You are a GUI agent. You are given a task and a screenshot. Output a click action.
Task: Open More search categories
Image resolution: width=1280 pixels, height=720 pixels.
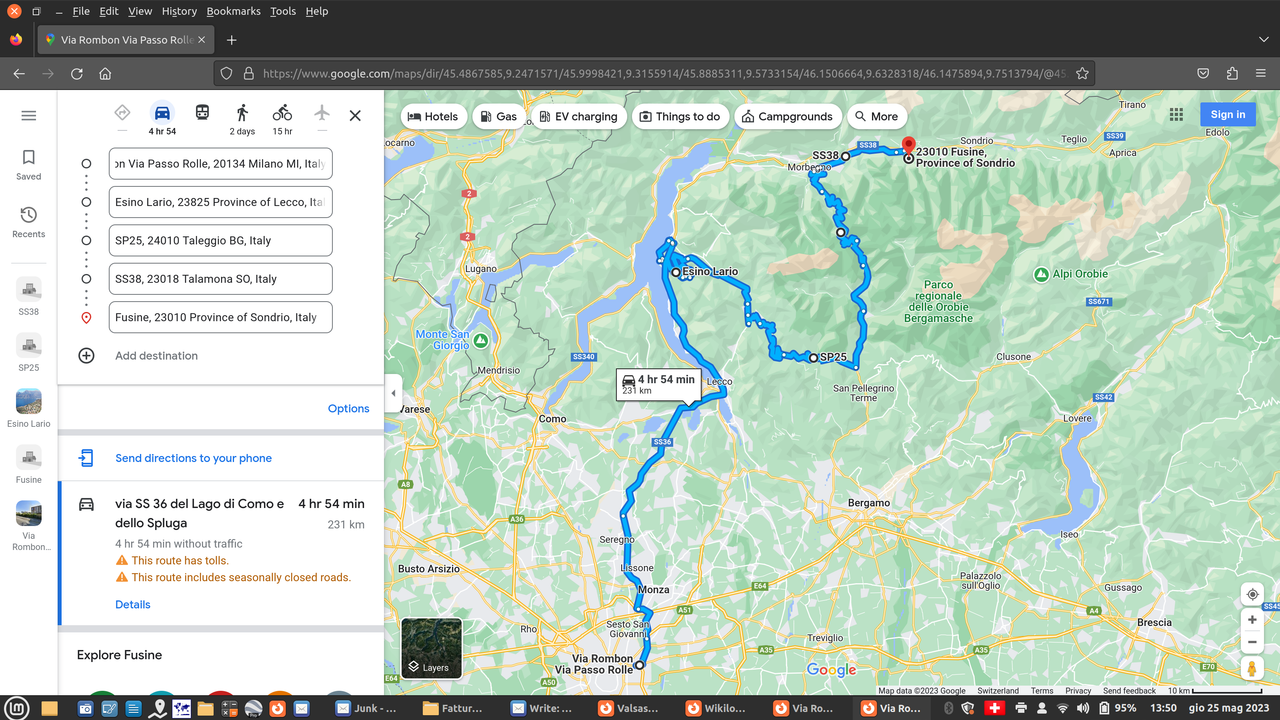click(x=876, y=116)
